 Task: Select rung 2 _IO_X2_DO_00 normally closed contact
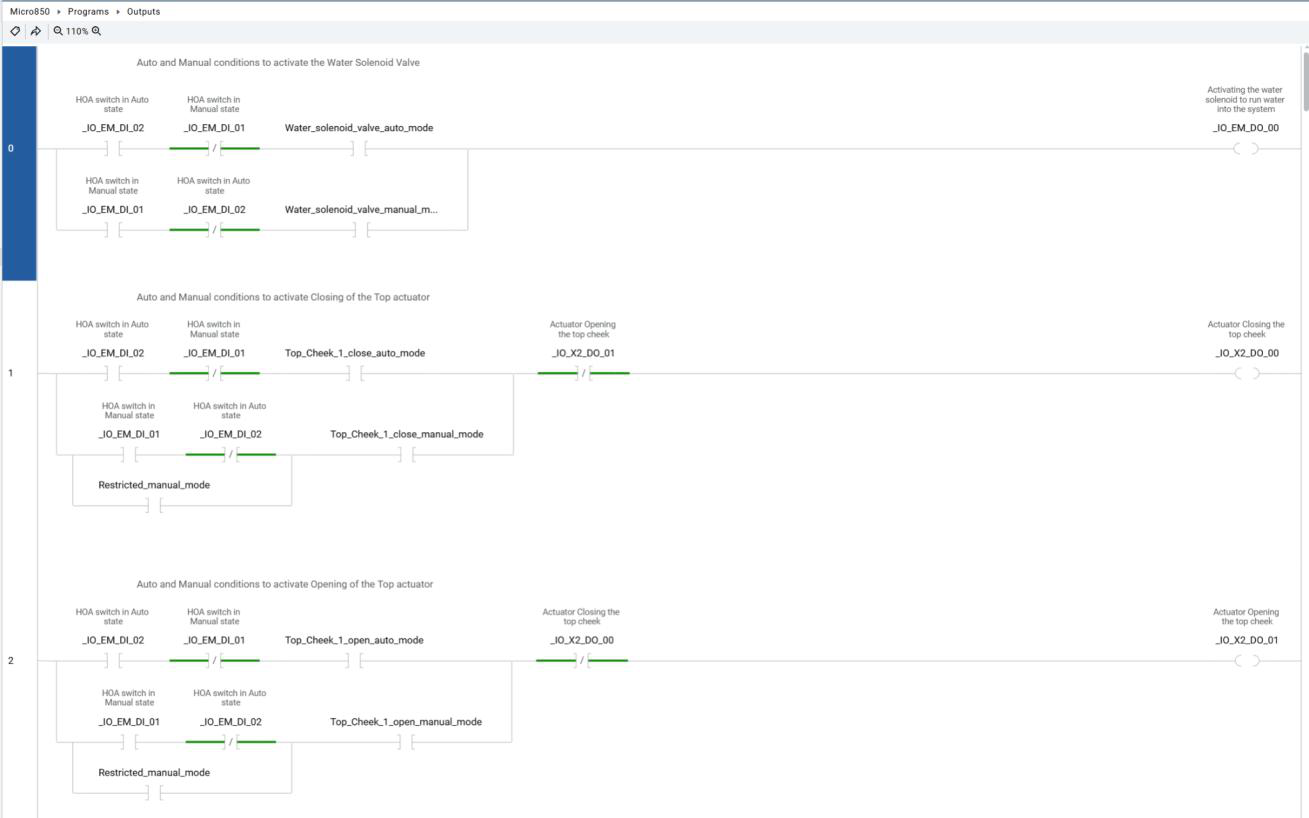pos(582,661)
